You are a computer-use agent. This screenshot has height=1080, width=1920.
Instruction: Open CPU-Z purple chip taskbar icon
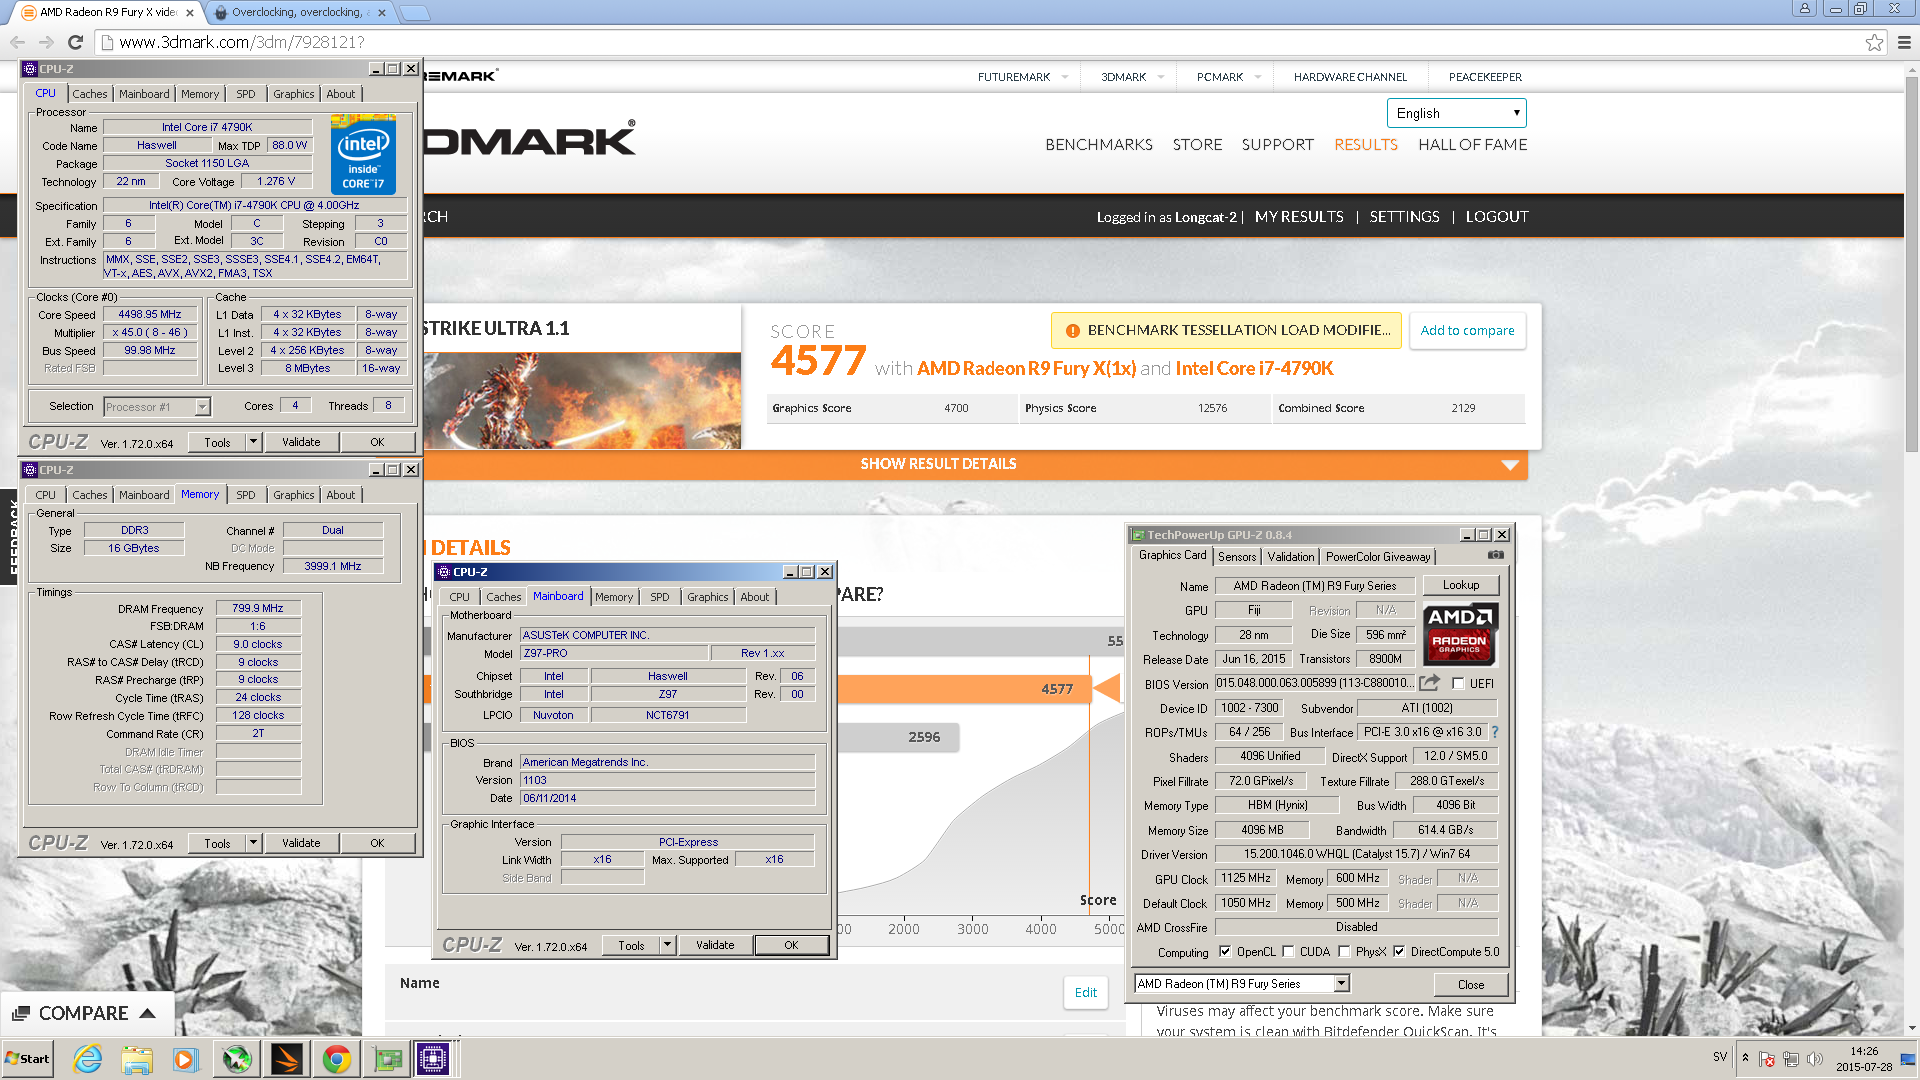pyautogui.click(x=433, y=1059)
